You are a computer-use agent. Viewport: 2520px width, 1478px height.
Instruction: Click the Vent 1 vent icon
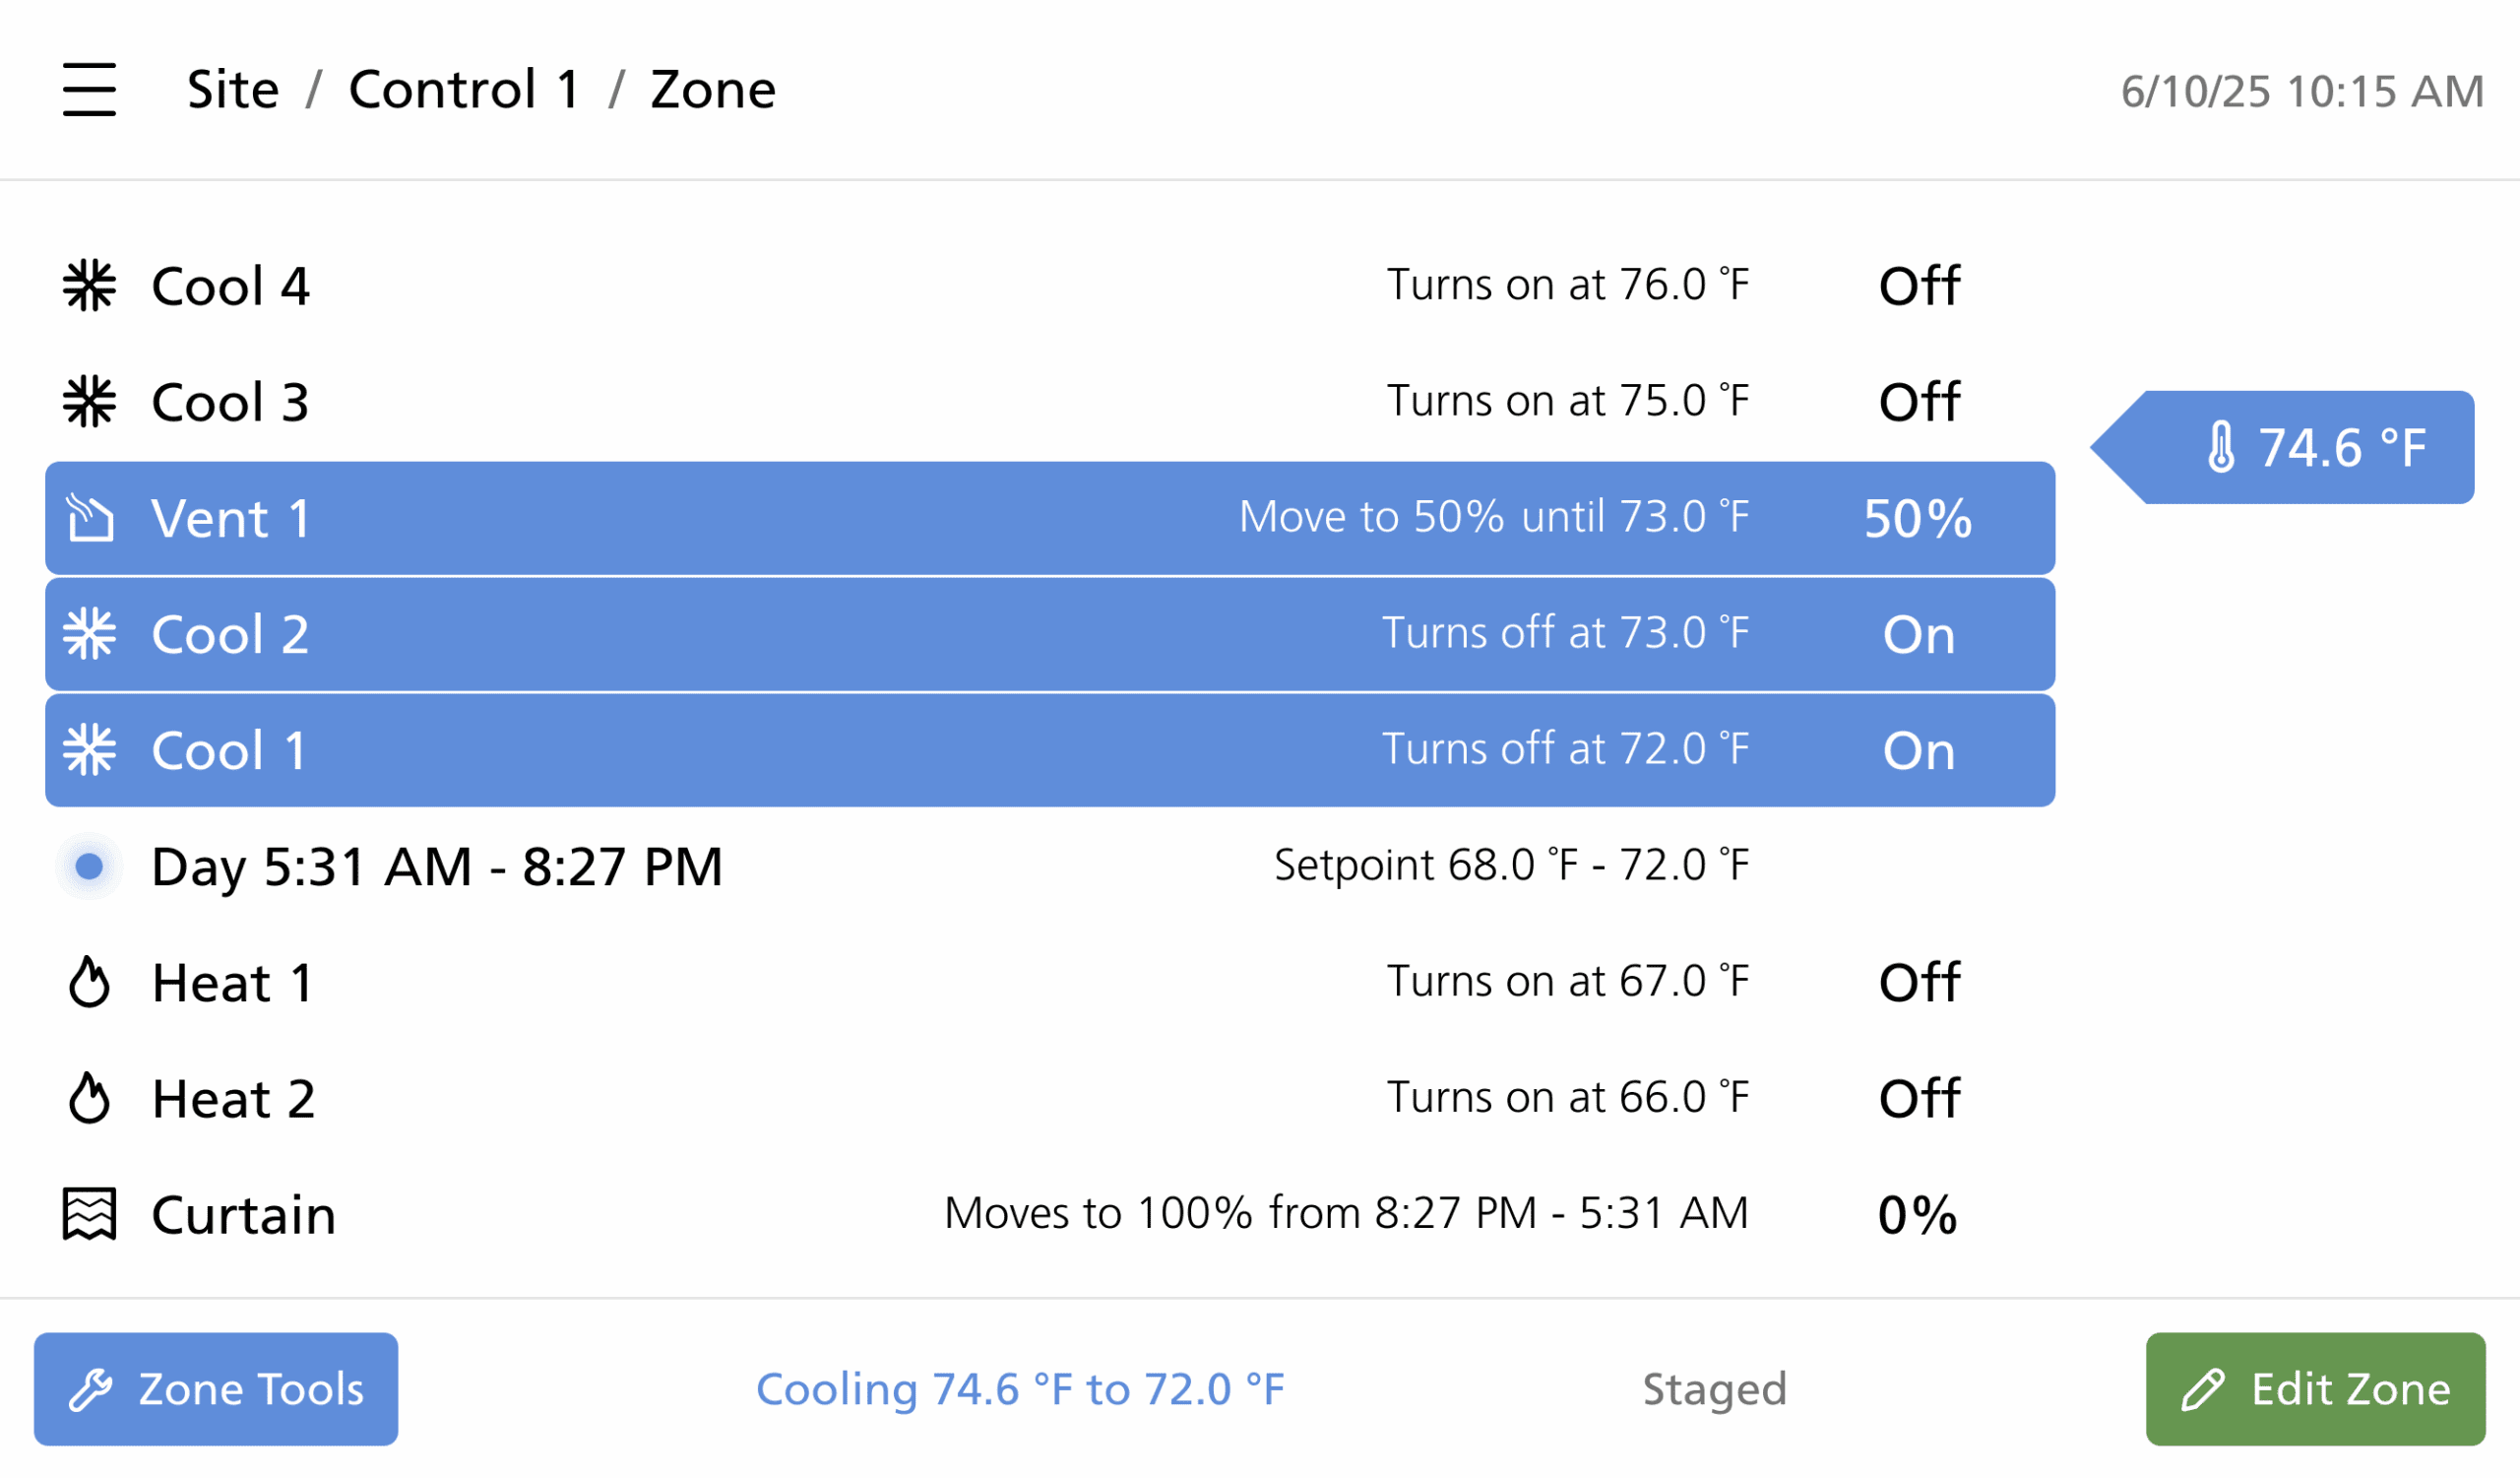pyautogui.click(x=90, y=518)
